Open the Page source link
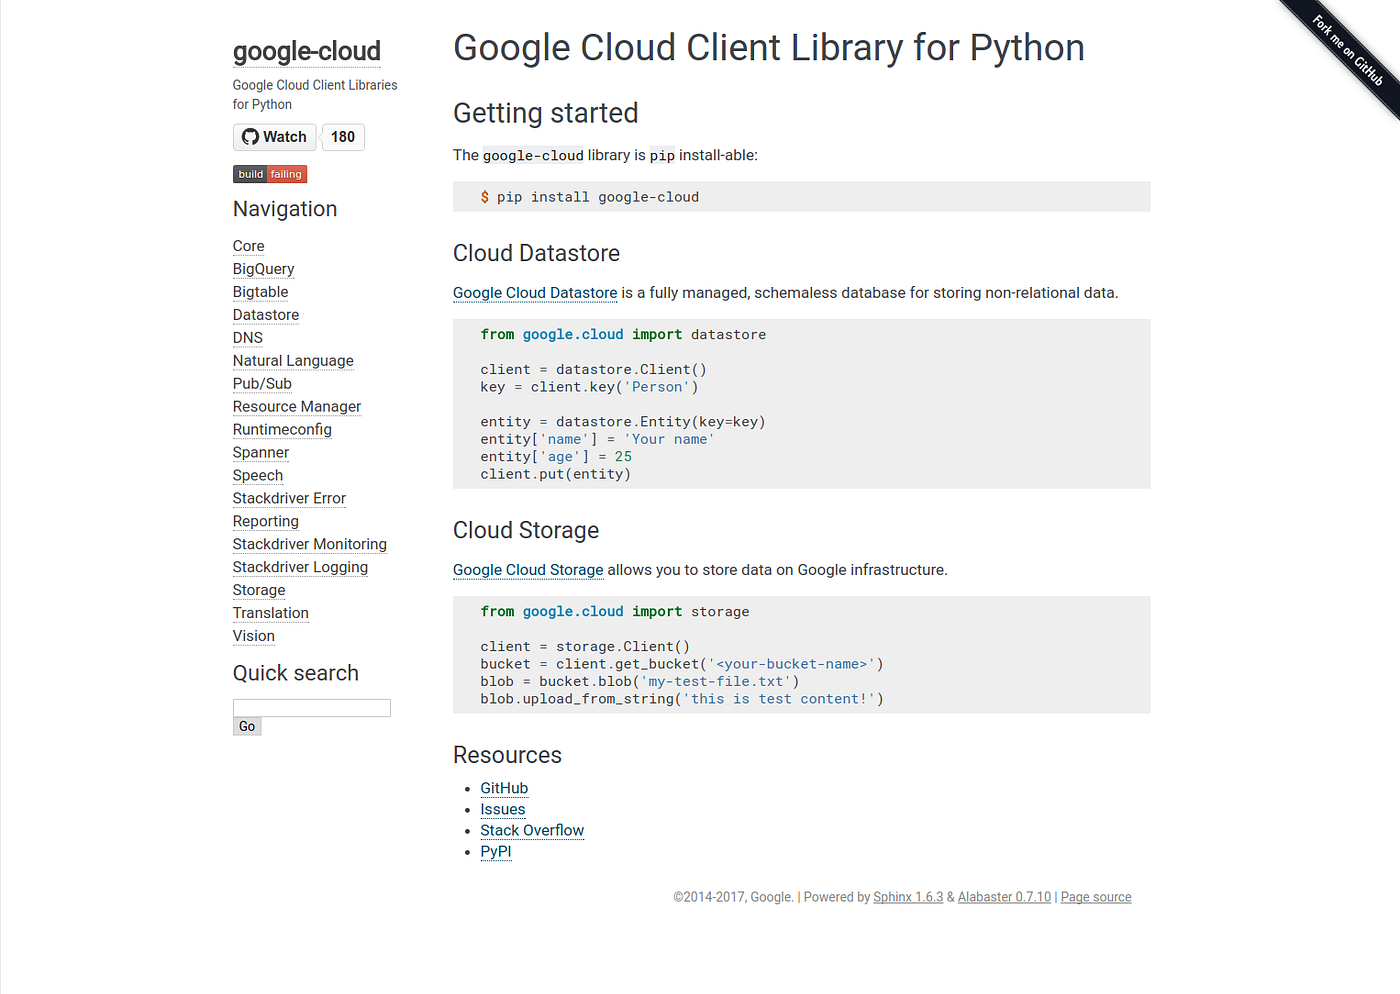Screen dimensions: 1400x994 coord(1095,896)
